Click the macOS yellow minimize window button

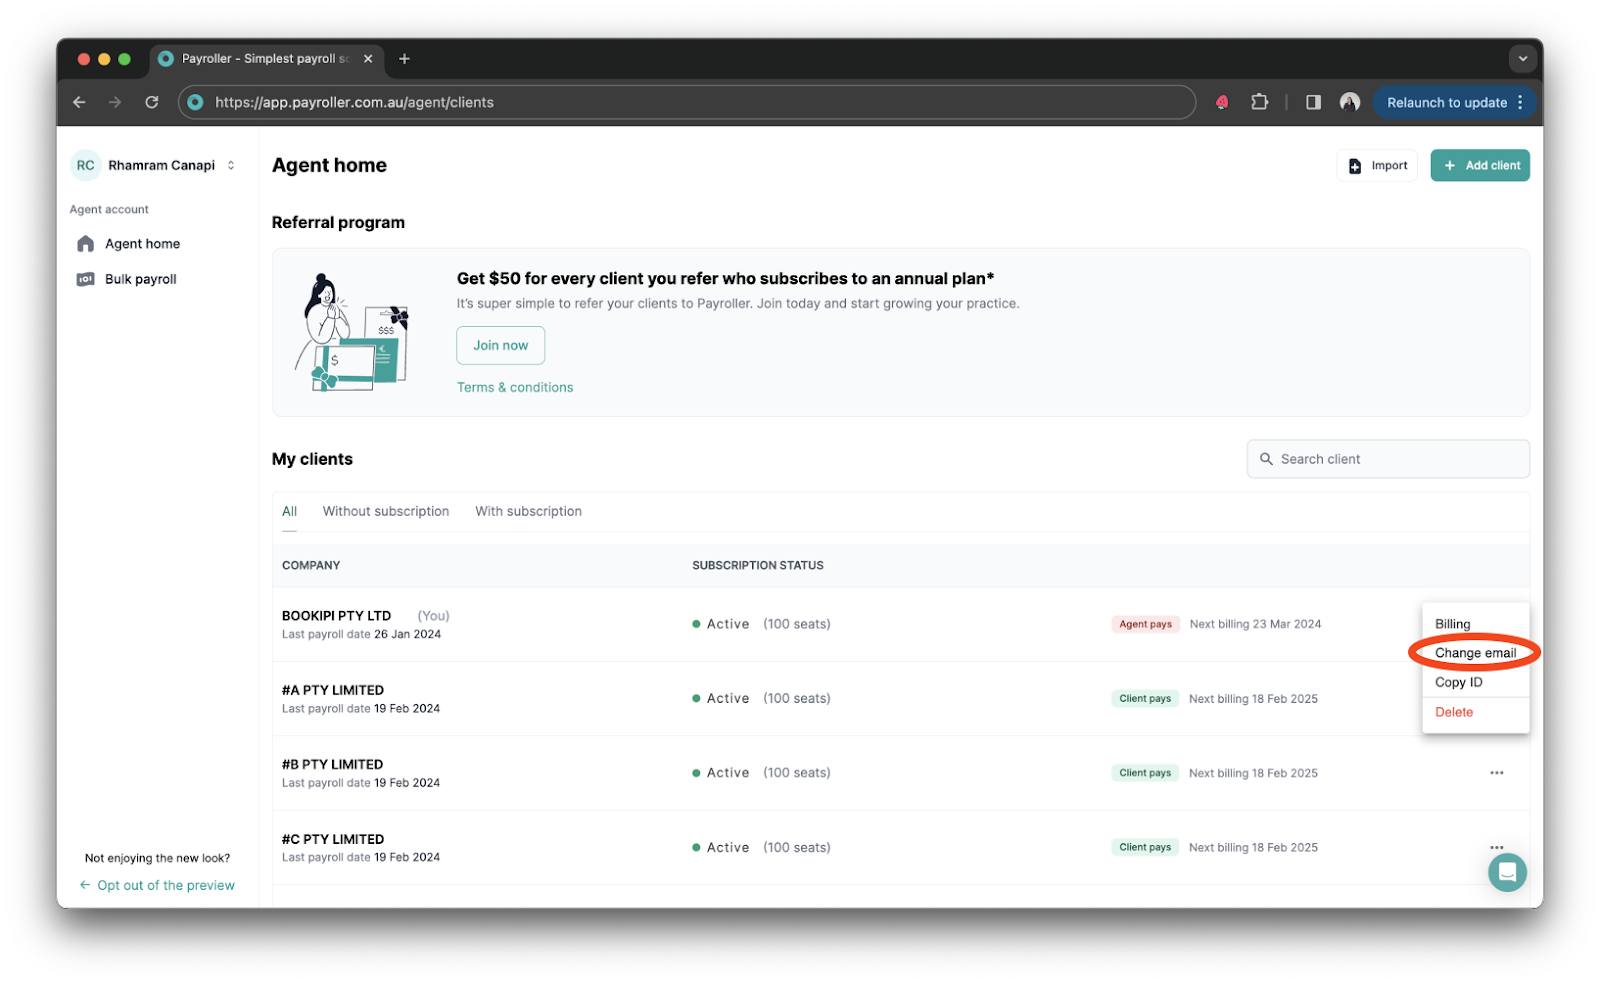(104, 59)
